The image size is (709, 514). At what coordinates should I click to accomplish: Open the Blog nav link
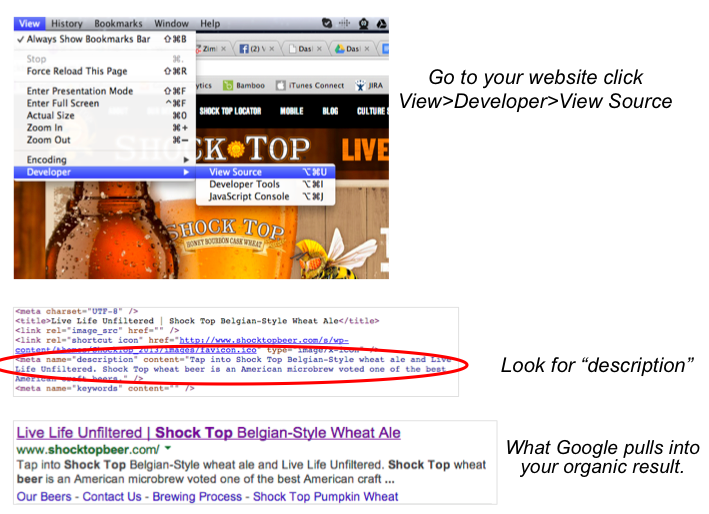pyautogui.click(x=330, y=111)
